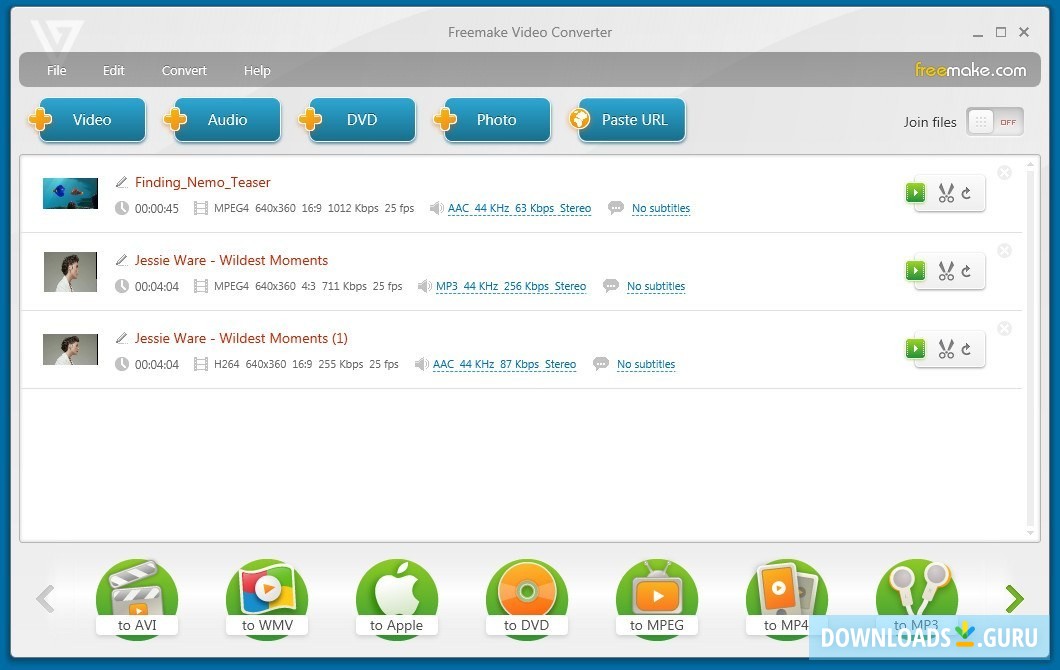Remove Jessie Ware - Wildest Moments (1)
Screen dimensions: 1060x670
pos(1005,328)
